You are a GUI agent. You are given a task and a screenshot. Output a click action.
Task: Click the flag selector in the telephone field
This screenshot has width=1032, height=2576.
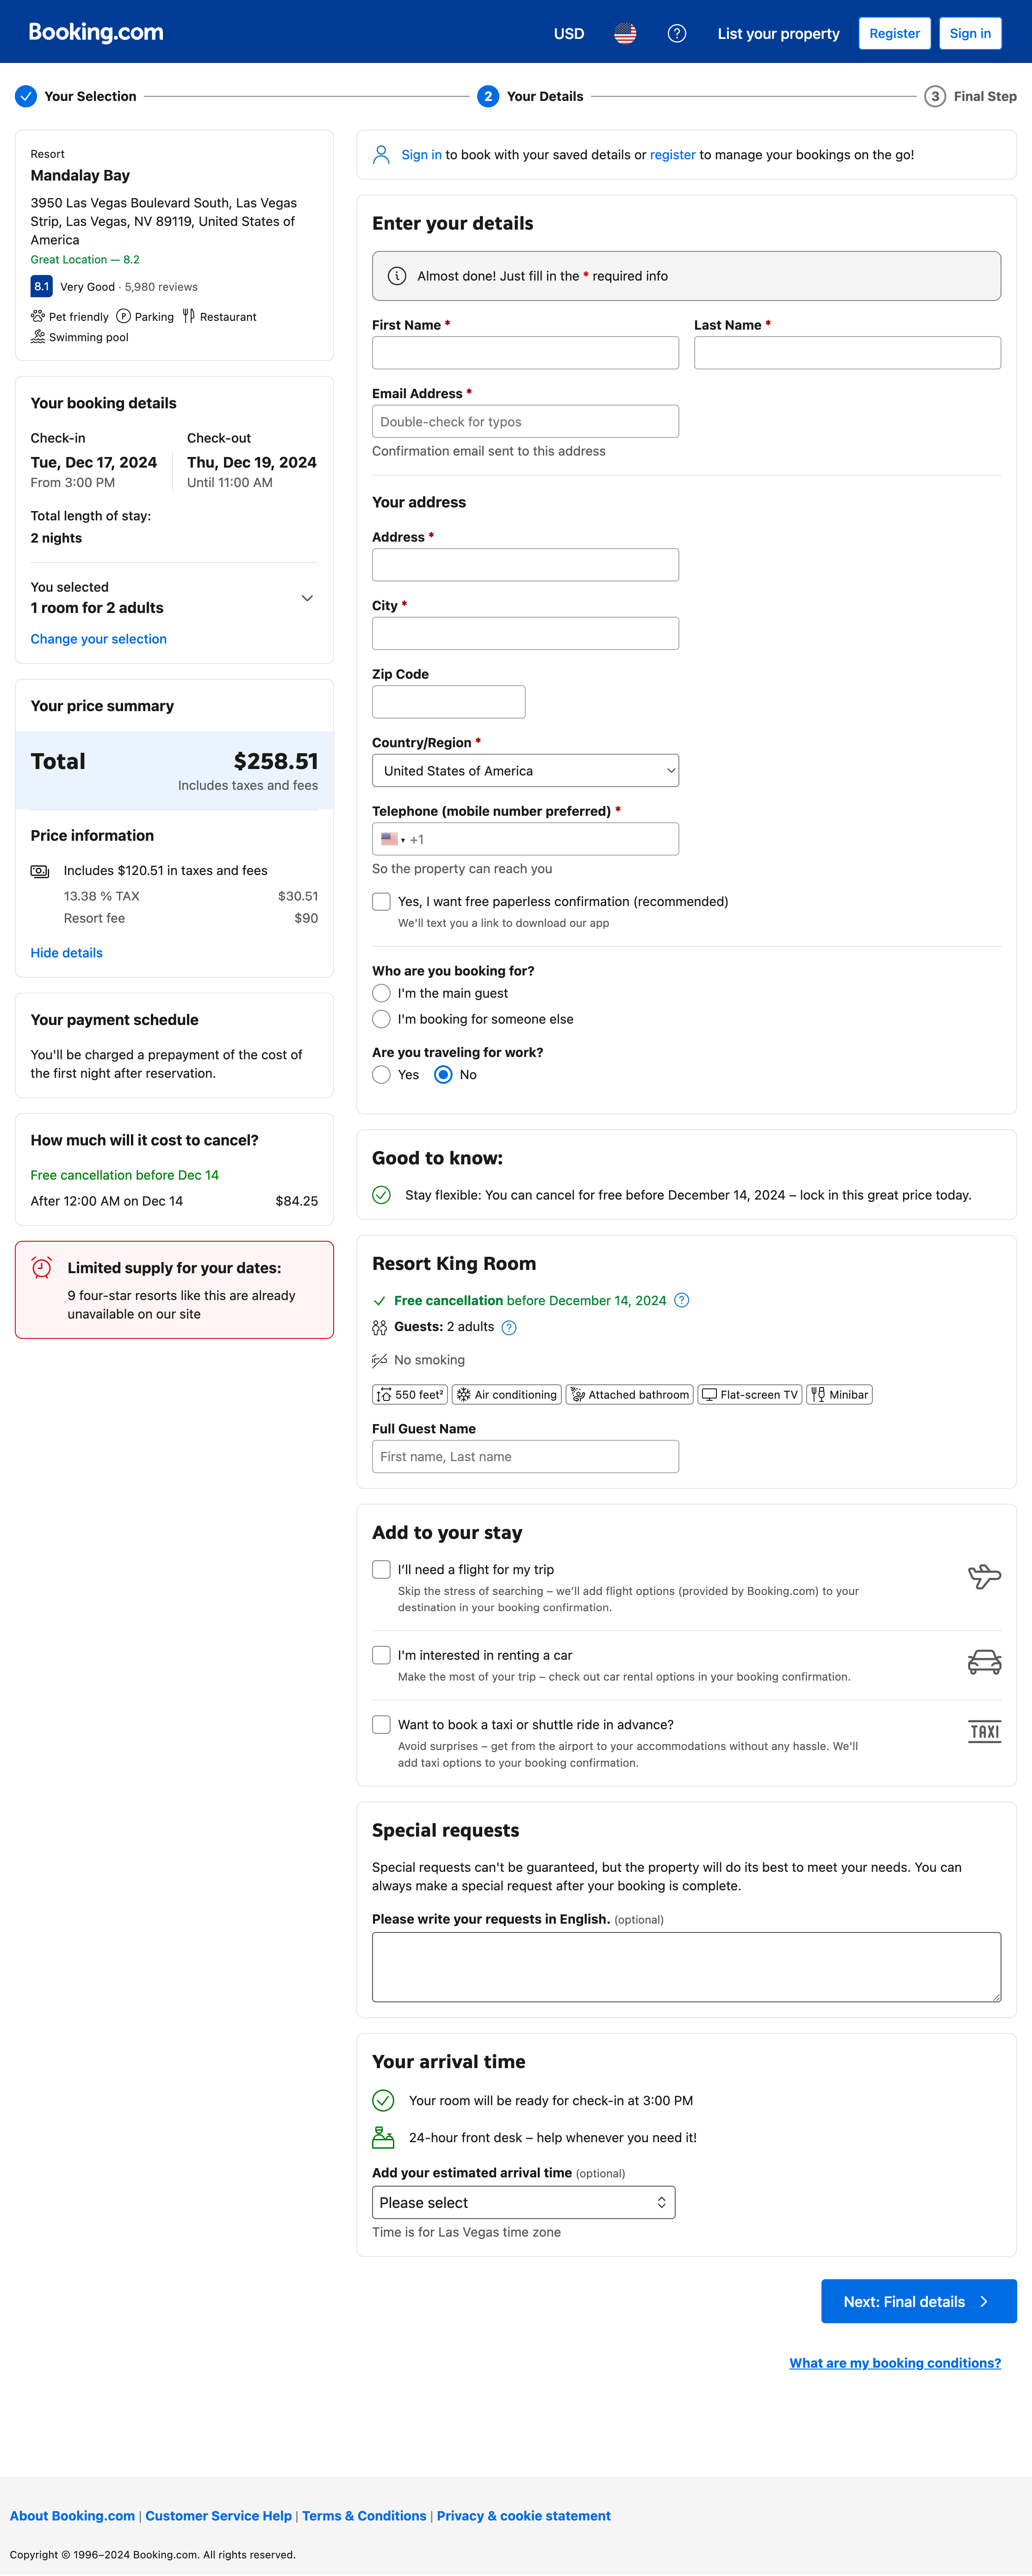[x=392, y=838]
